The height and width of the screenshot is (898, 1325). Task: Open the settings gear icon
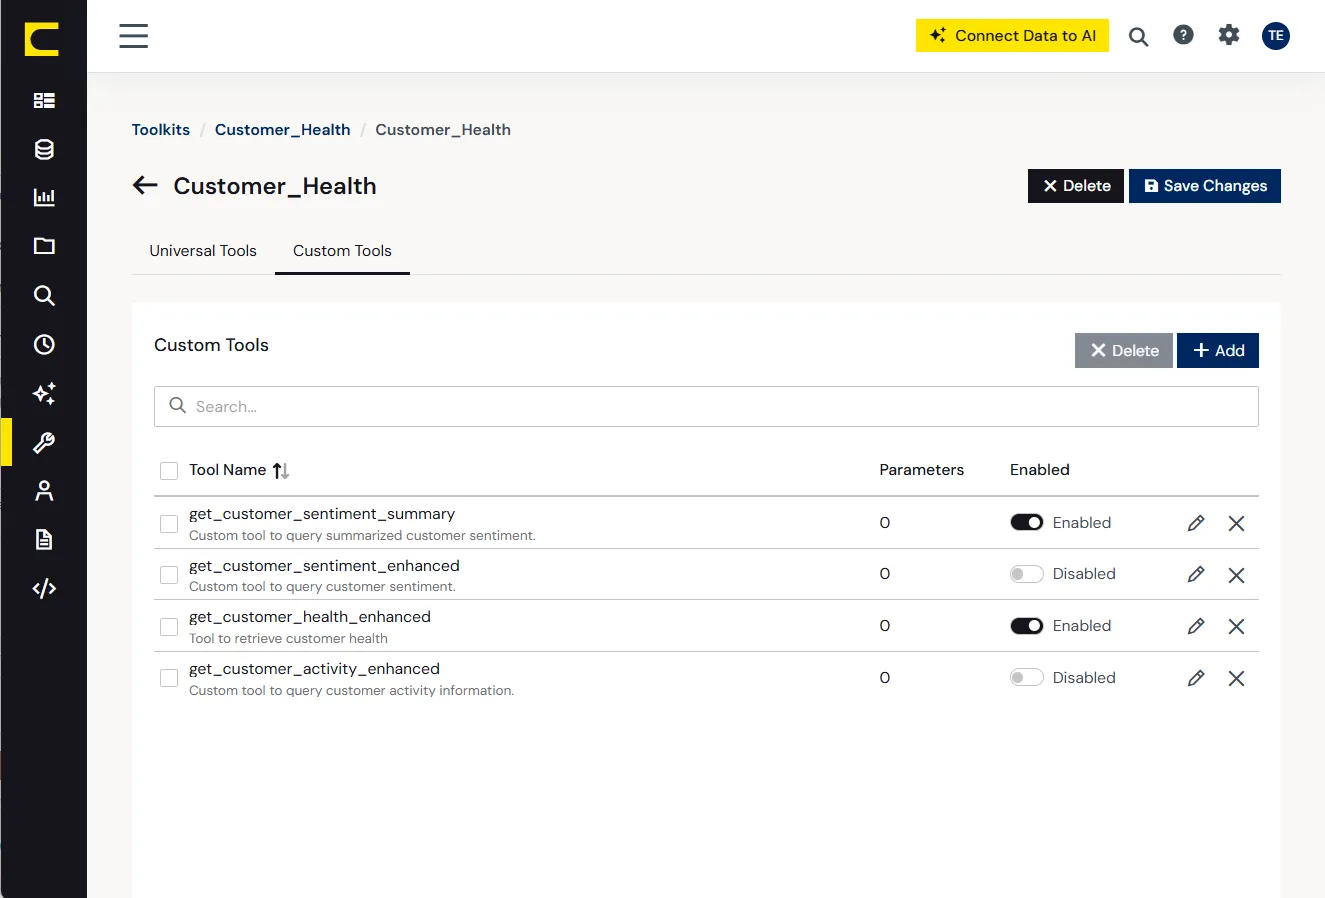(1229, 35)
